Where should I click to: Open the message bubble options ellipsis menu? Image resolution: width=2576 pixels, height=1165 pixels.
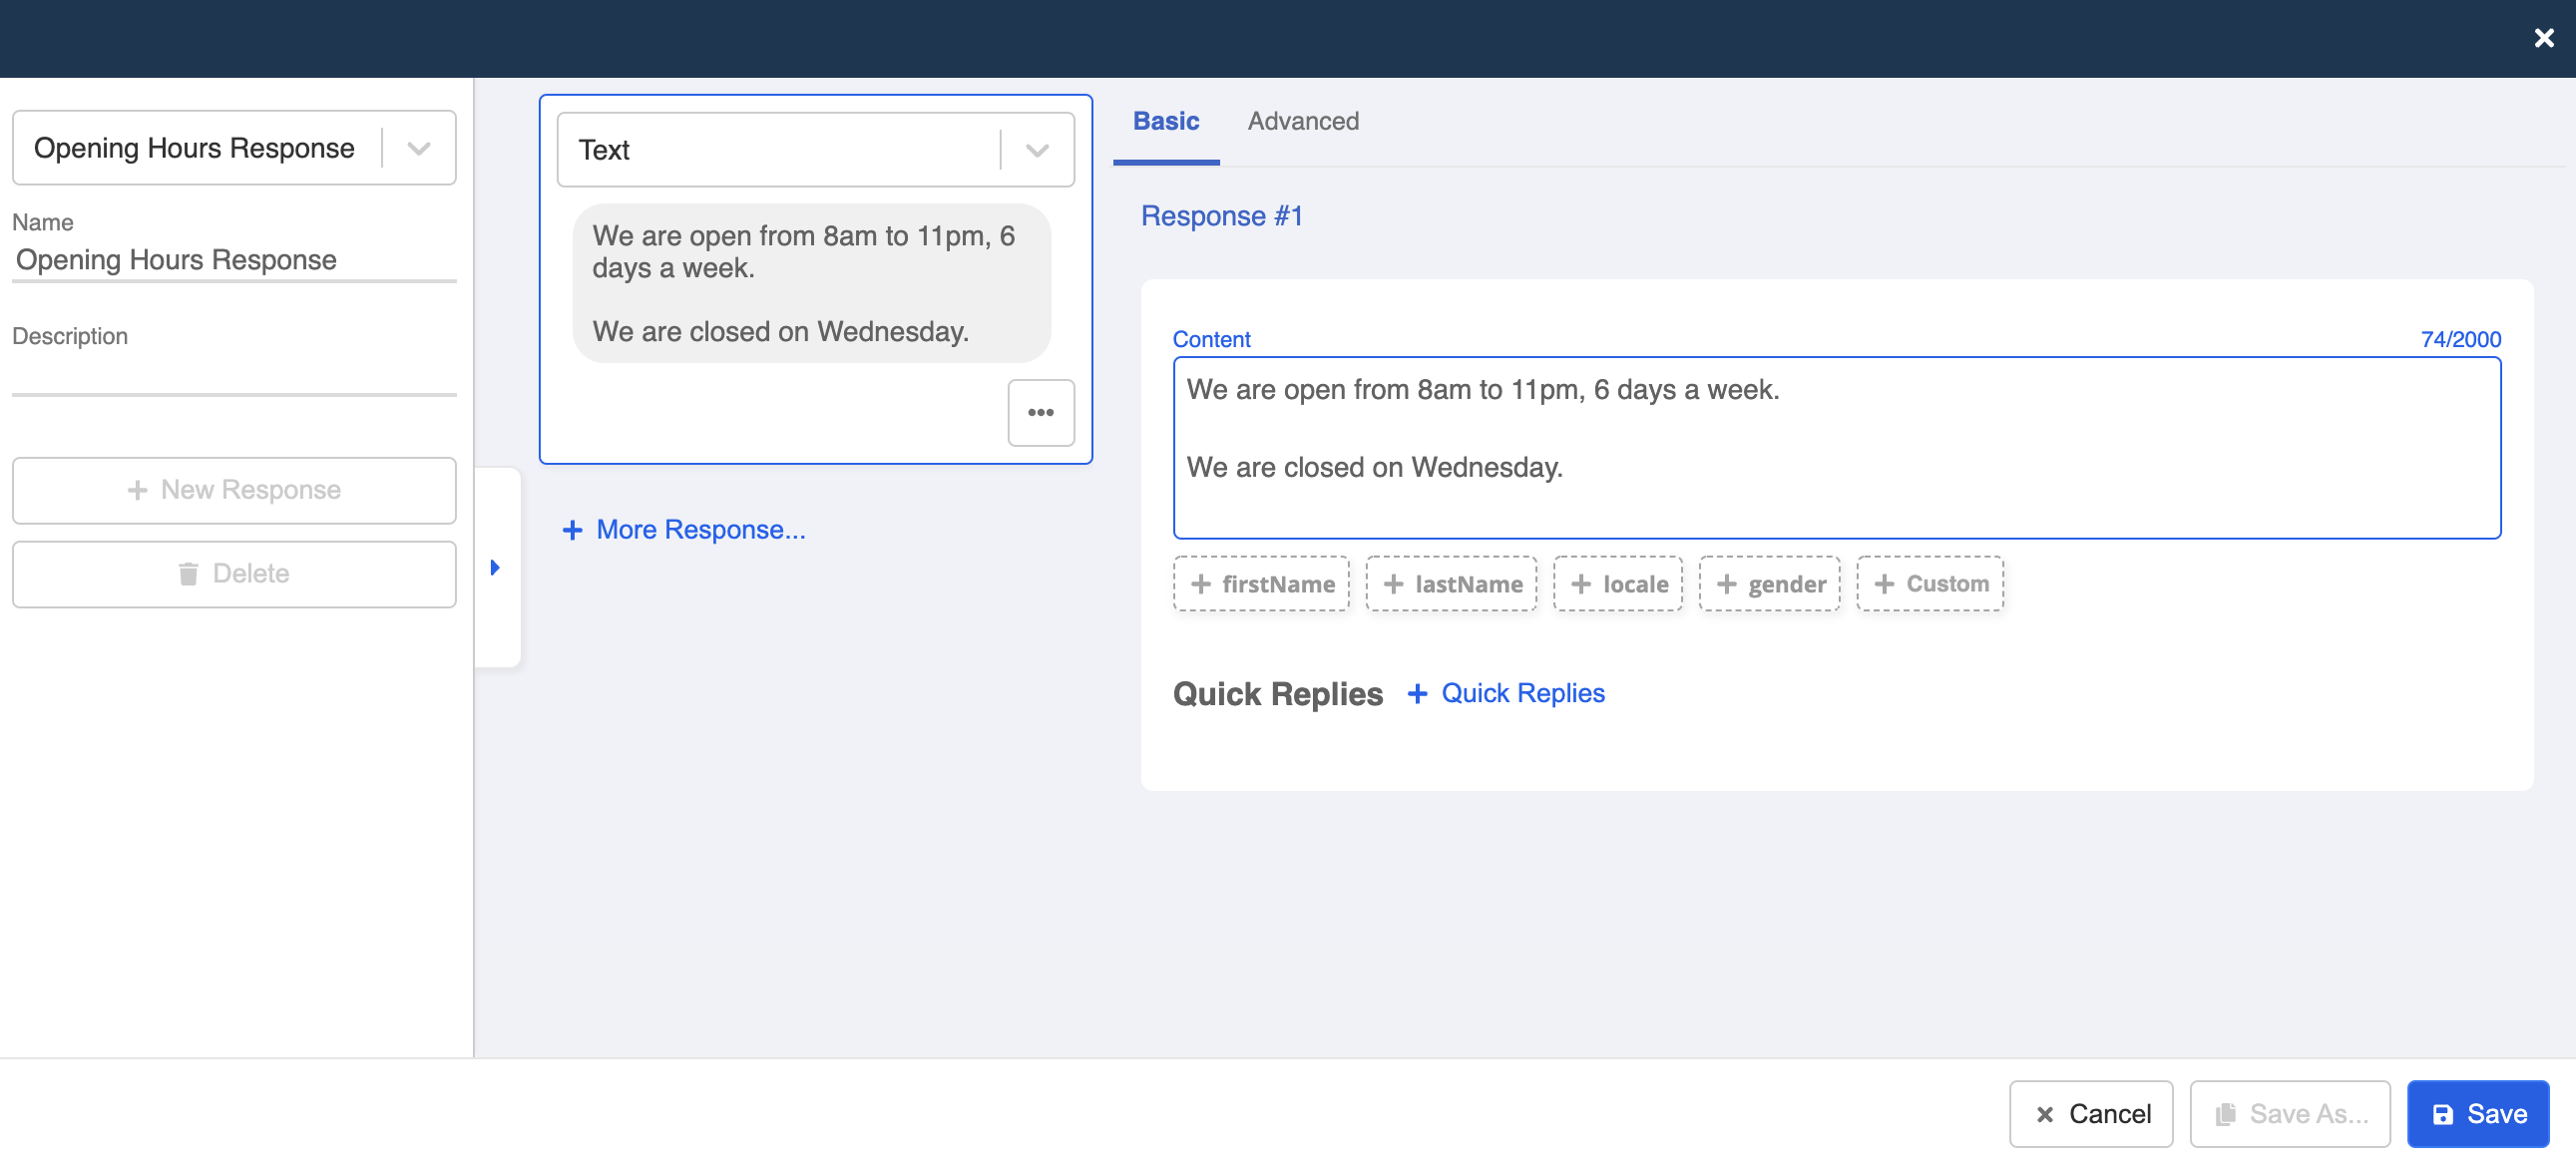1040,412
